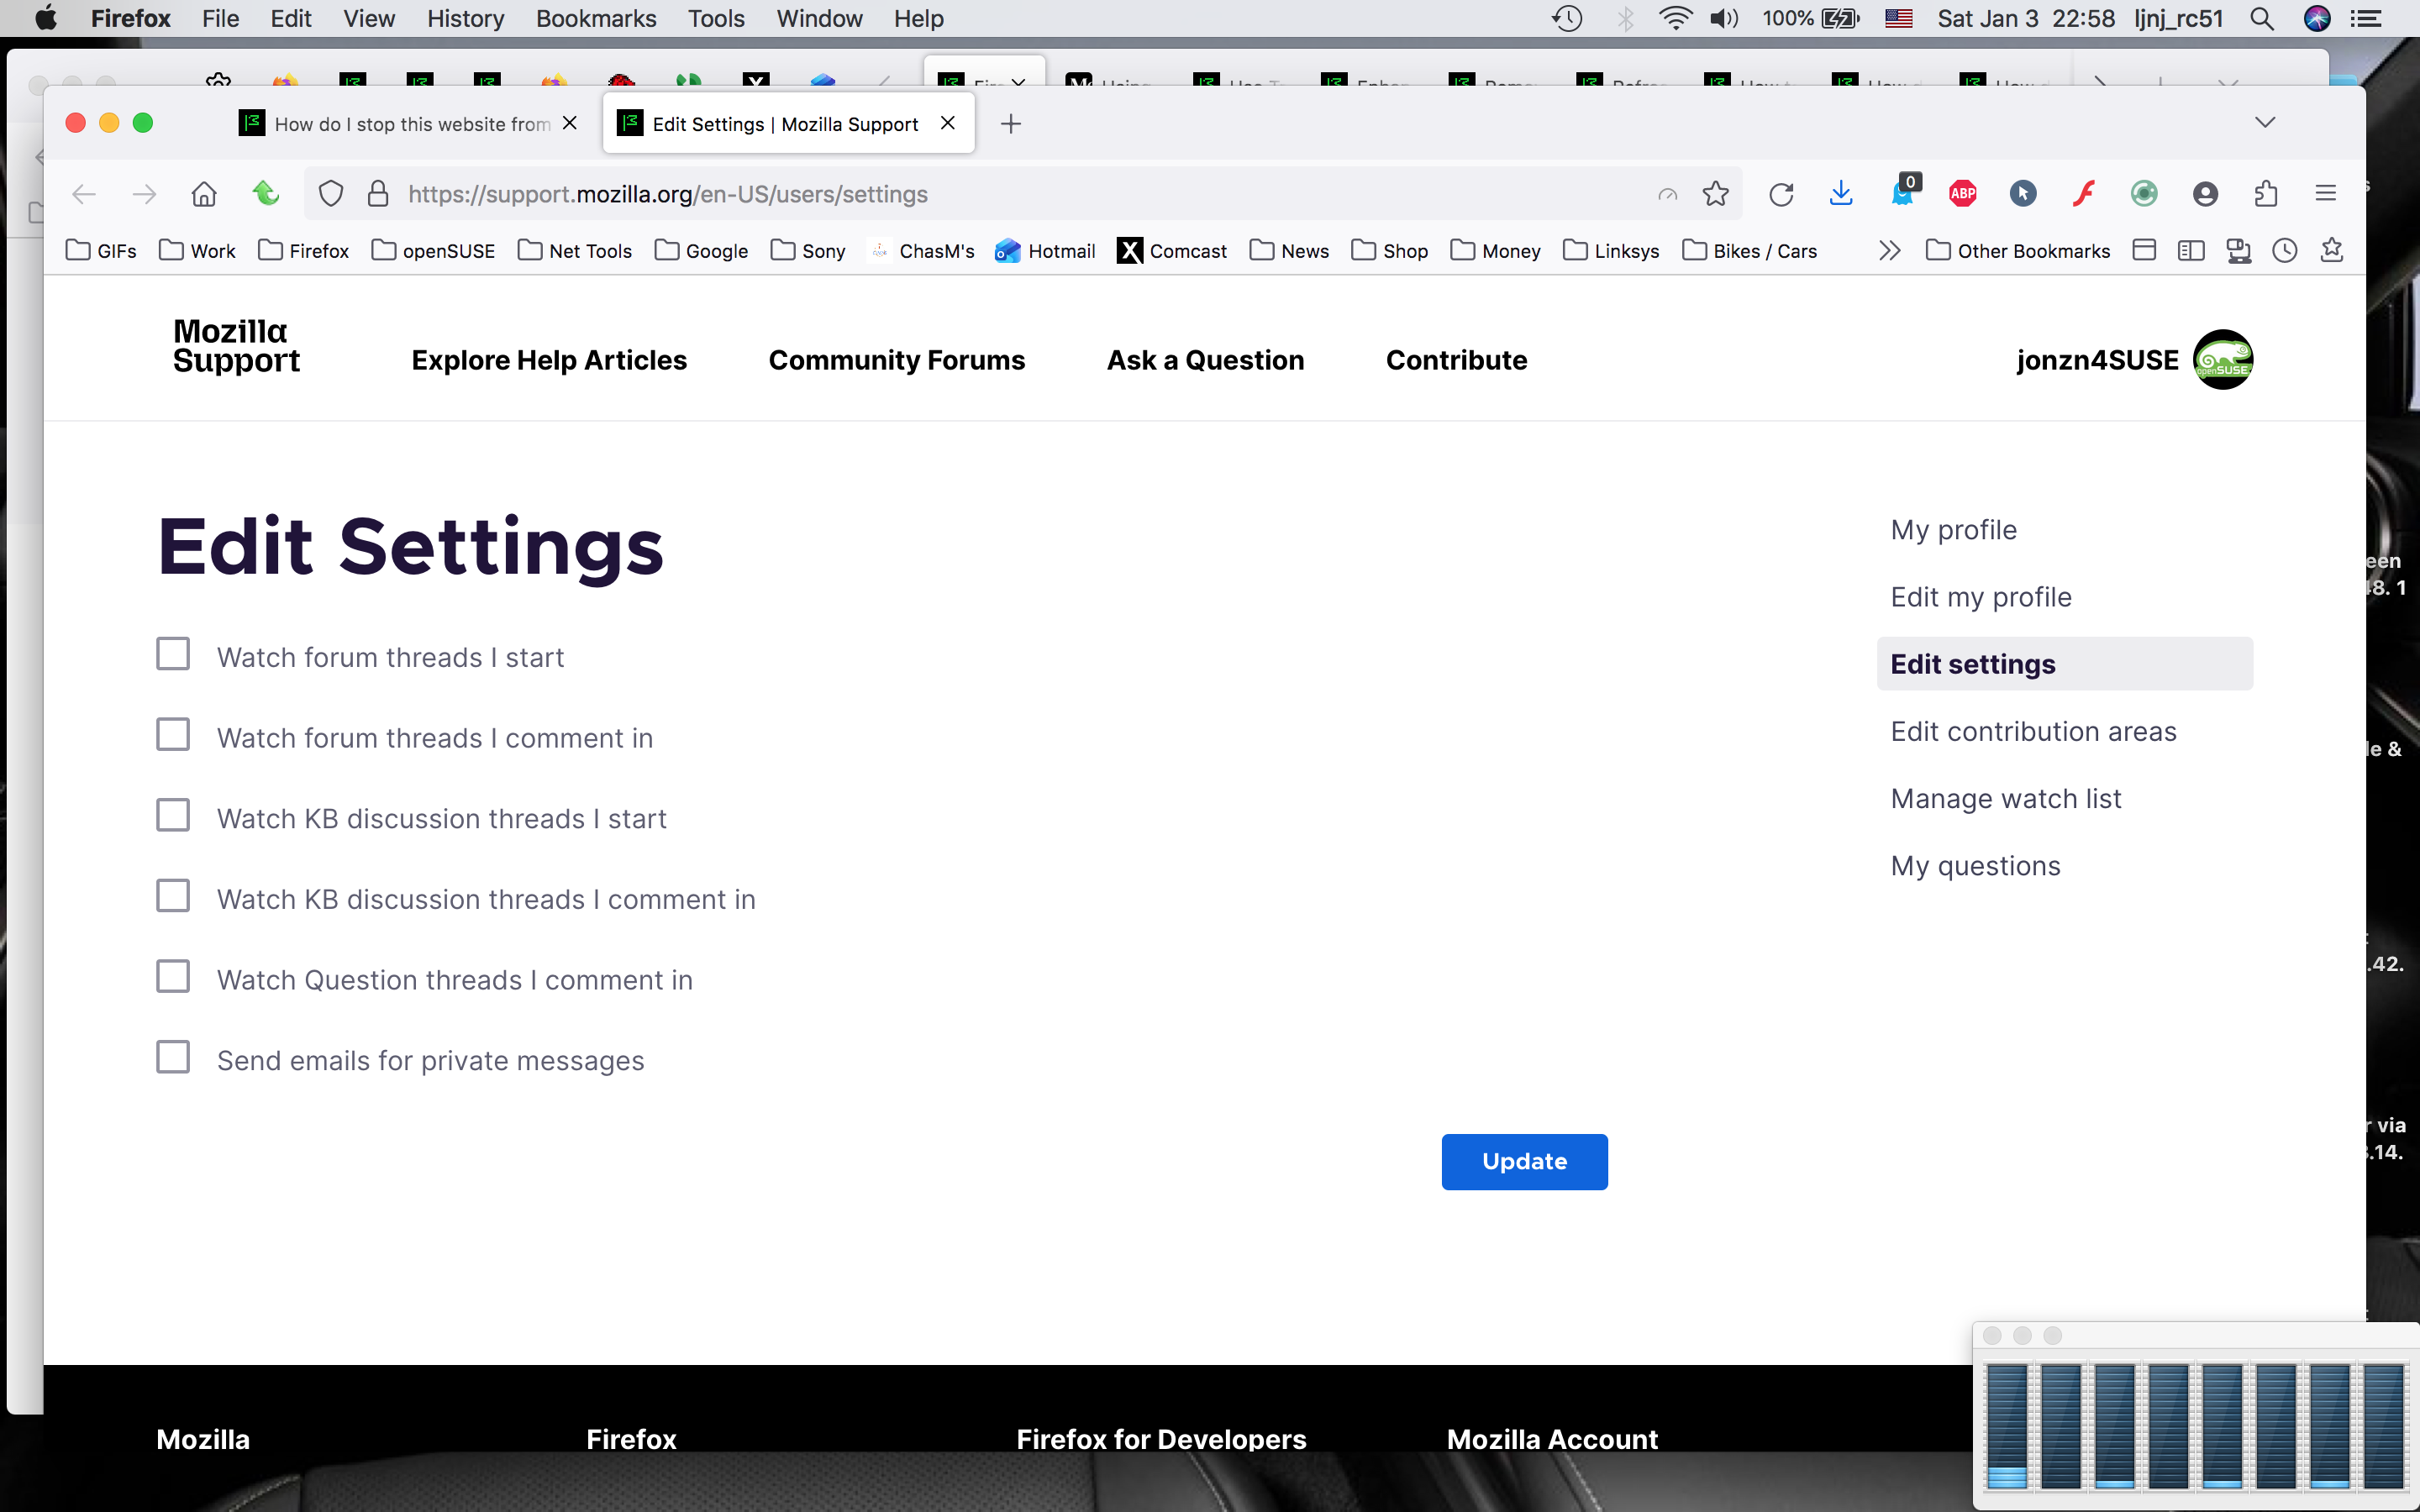Click the Home toolbar icon
The width and height of the screenshot is (2420, 1512).
coord(204,194)
